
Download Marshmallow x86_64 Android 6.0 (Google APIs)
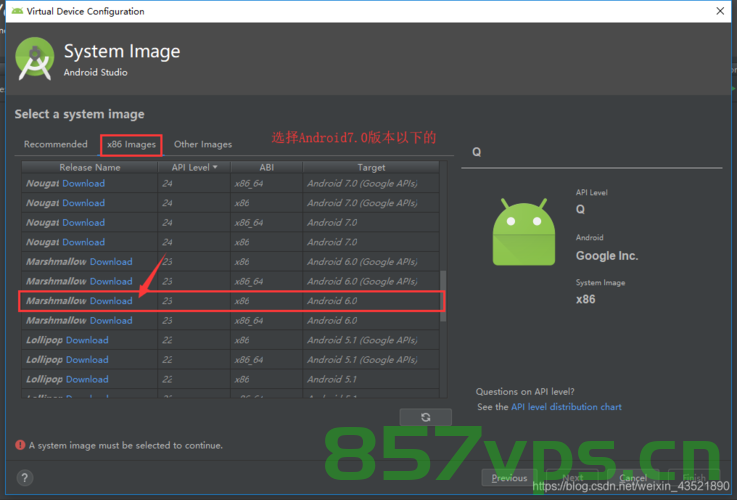point(111,281)
